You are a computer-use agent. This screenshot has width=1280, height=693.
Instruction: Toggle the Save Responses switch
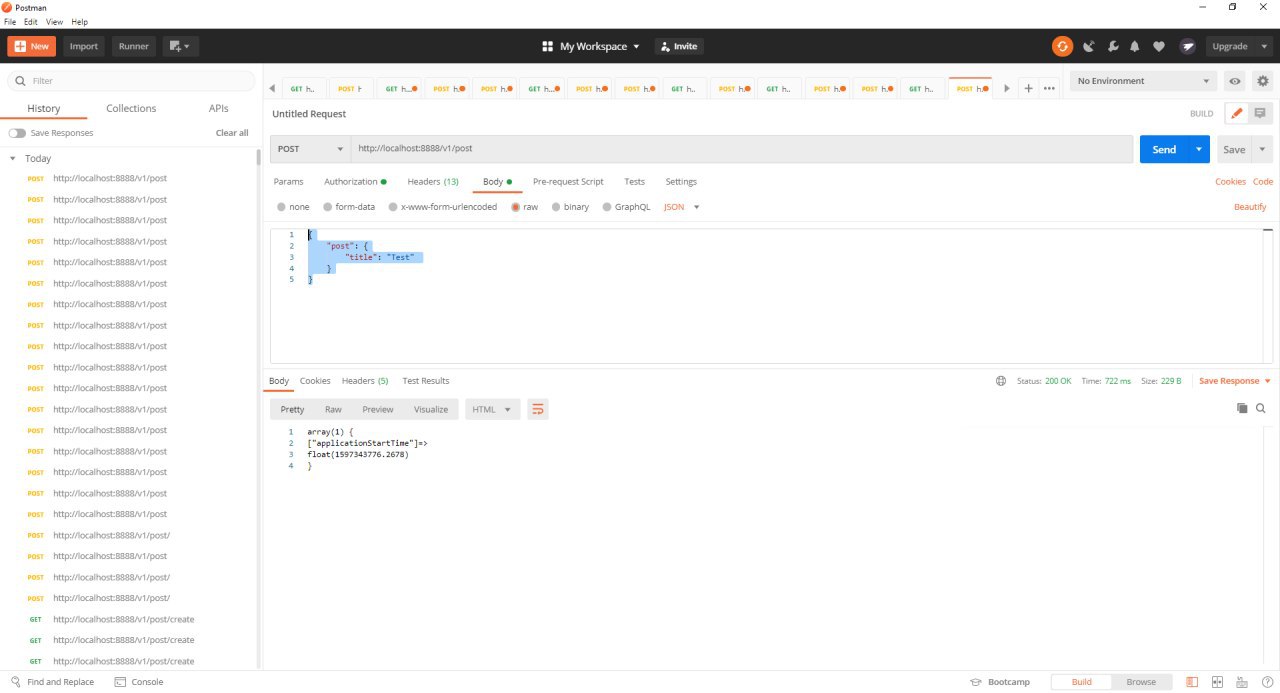click(x=17, y=133)
